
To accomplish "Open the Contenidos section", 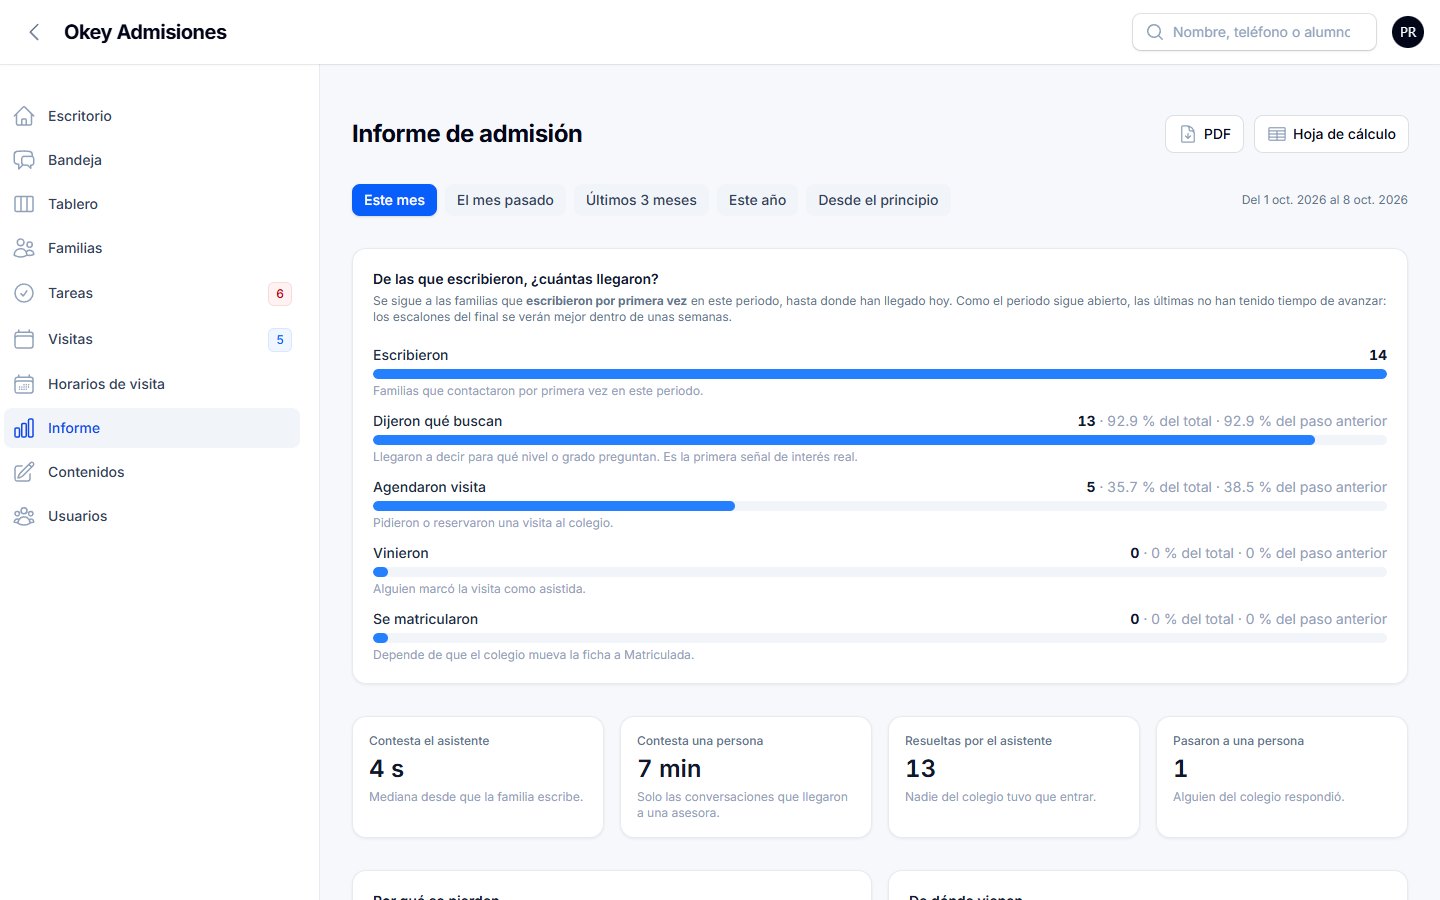I will pyautogui.click(x=152, y=472).
